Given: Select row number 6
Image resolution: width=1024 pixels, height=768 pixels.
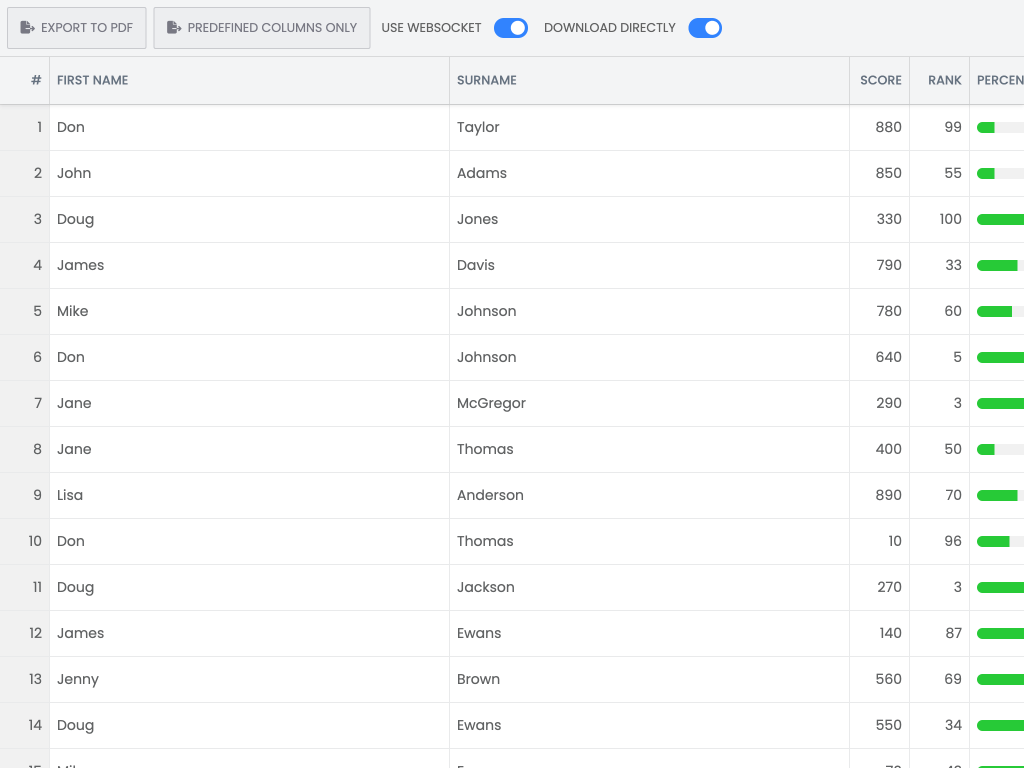Looking at the screenshot, I should [x=25, y=357].
